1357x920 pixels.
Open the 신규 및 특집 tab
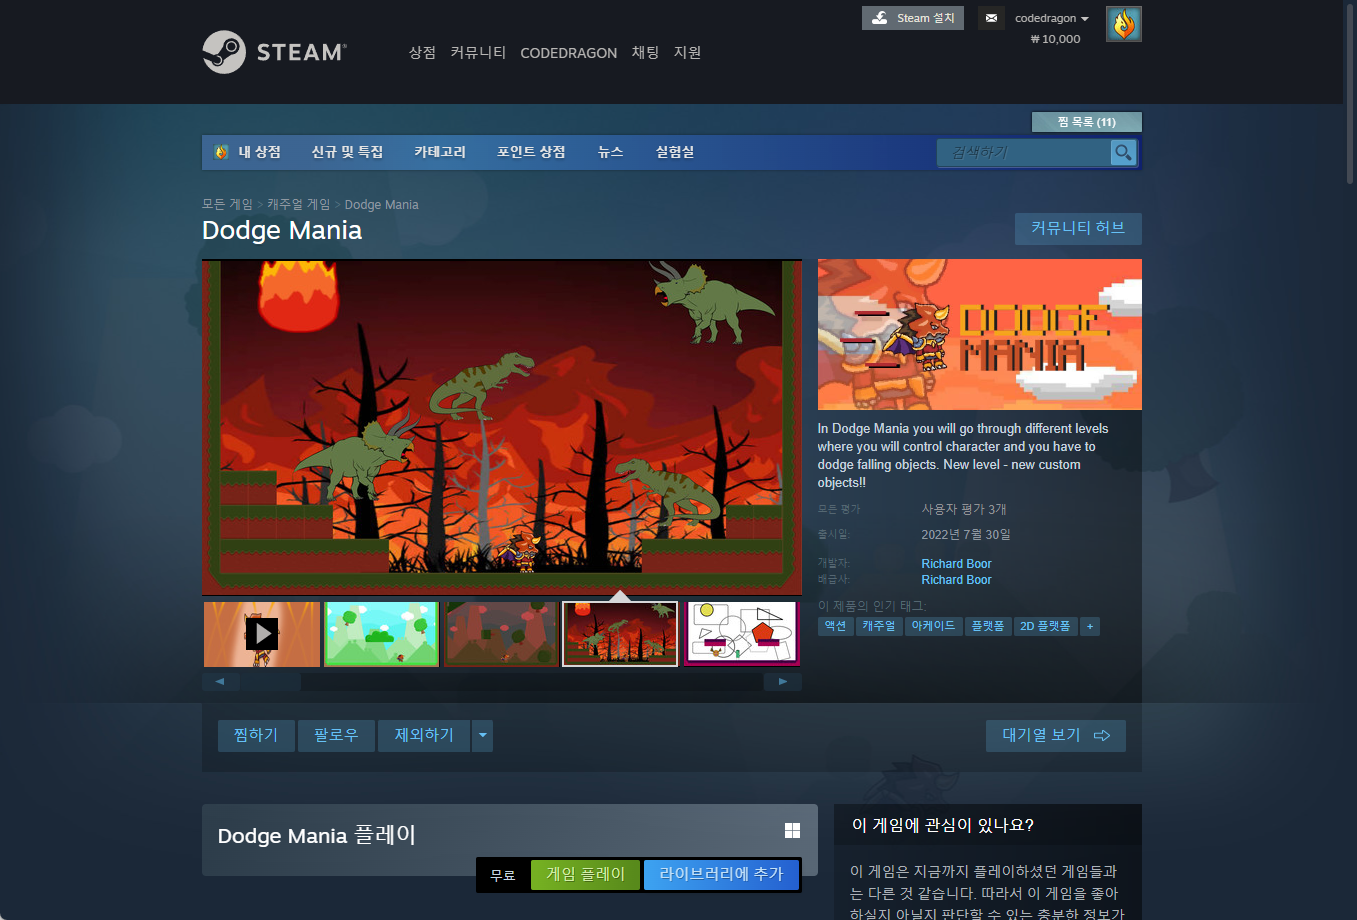(347, 152)
